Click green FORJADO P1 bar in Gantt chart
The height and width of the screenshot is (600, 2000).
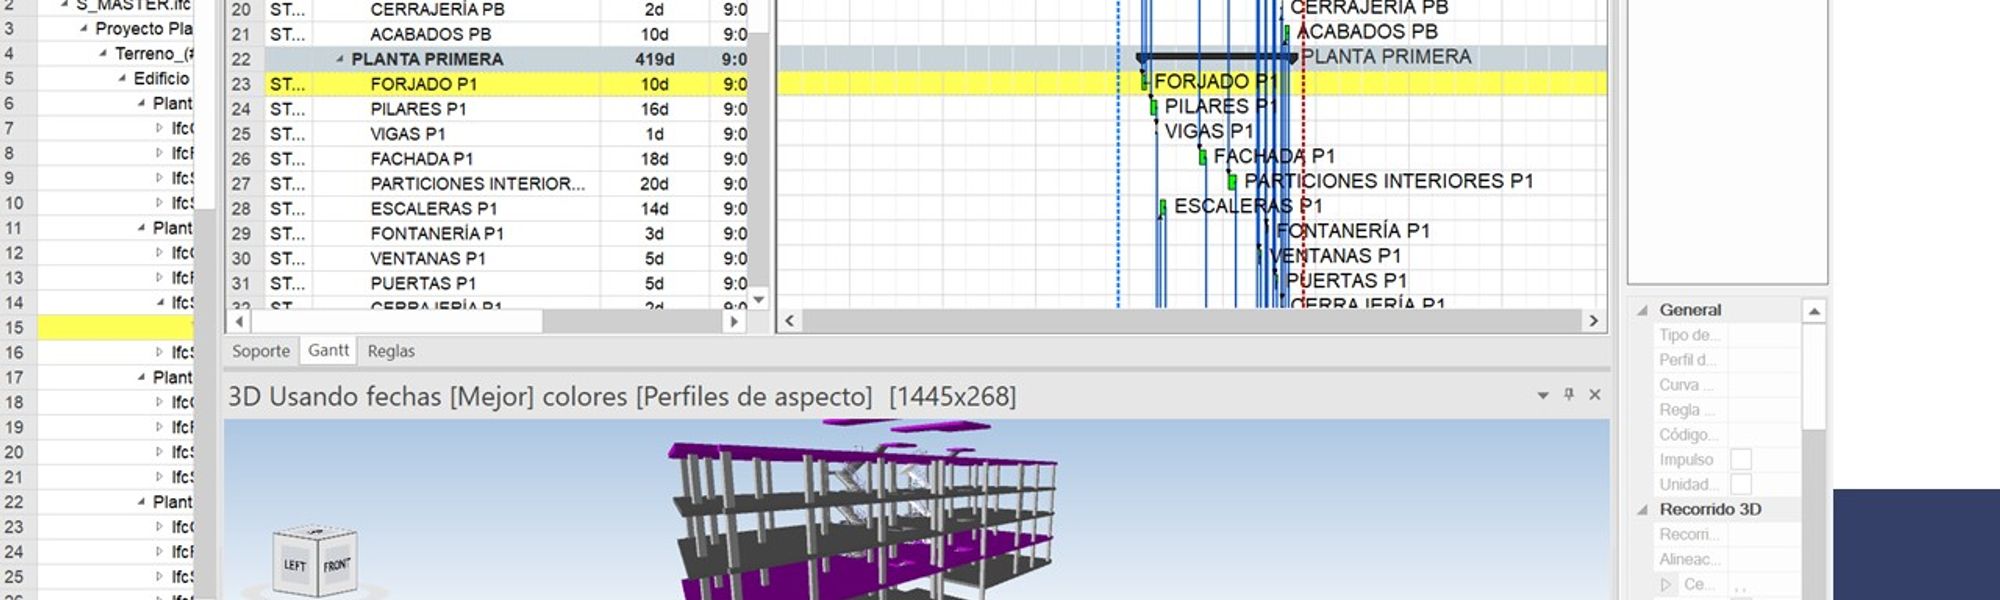(x=1144, y=82)
